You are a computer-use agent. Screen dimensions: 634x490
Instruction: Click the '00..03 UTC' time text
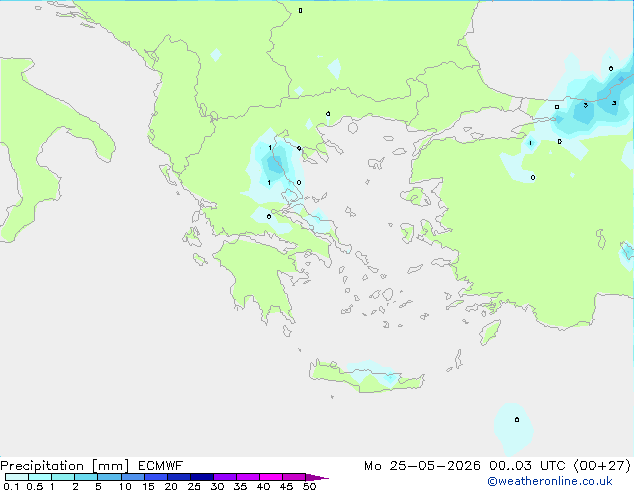pos(527,466)
